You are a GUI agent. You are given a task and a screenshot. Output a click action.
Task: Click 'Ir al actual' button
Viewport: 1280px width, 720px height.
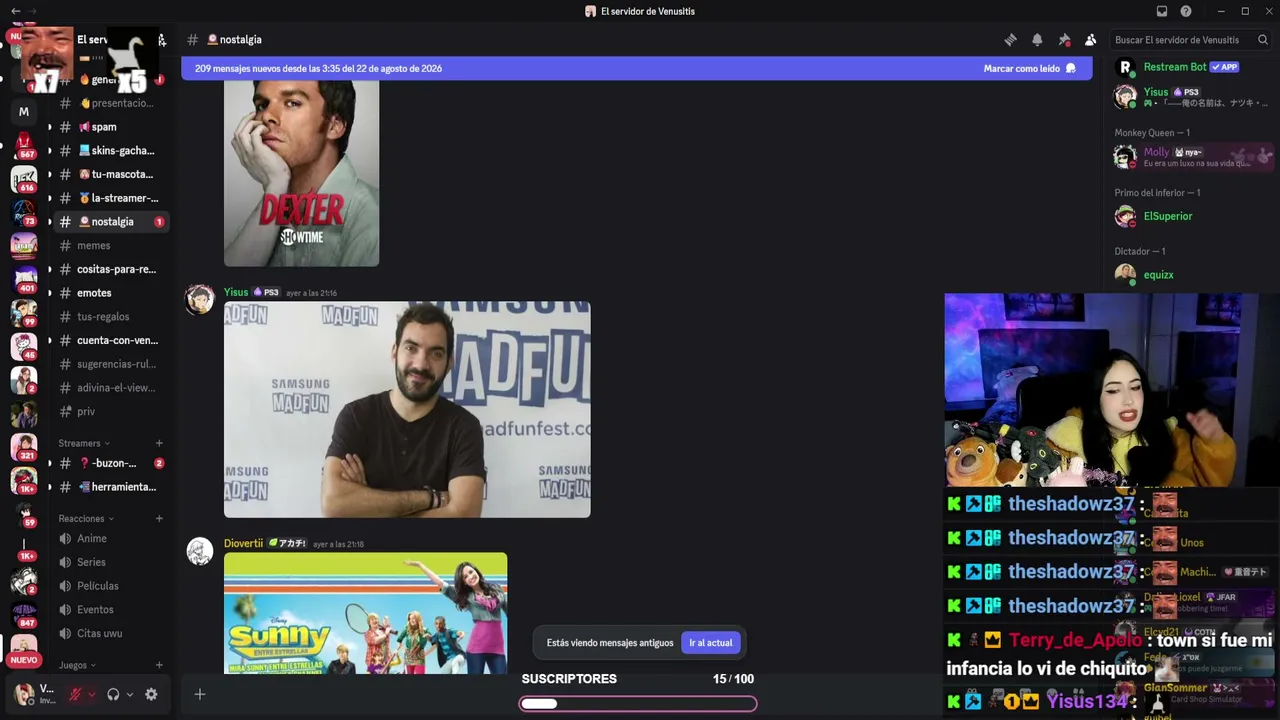pyautogui.click(x=710, y=643)
